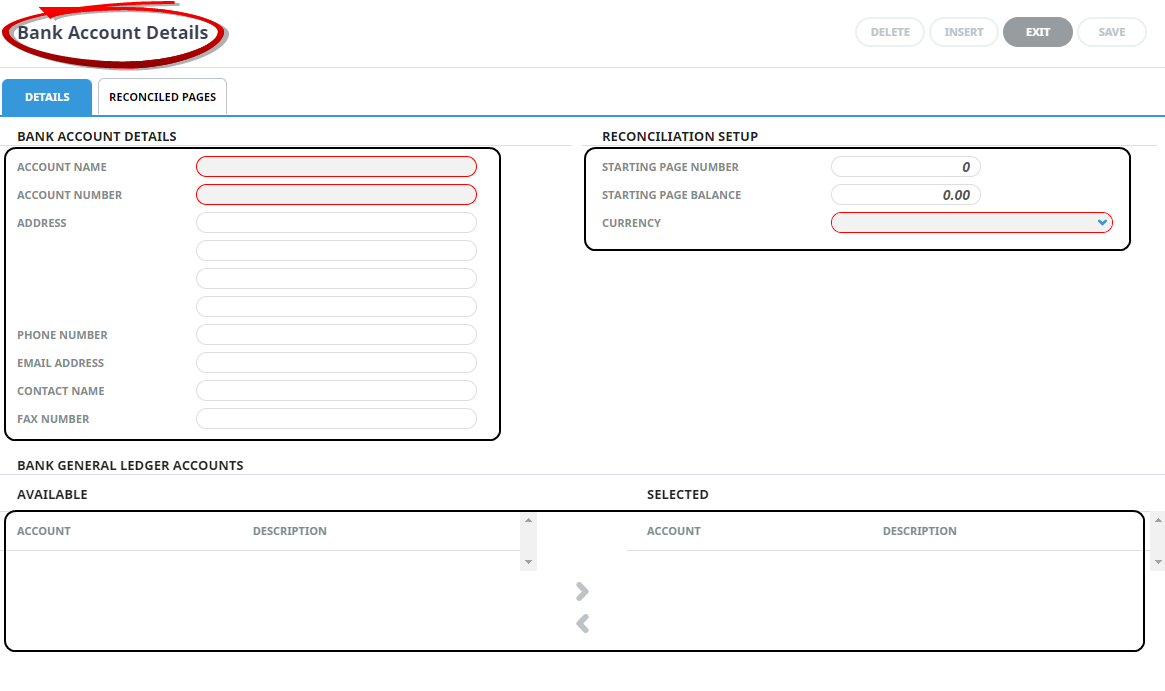Click the Fax Number input box
Viewport: 1165px width, 691px height.
point(336,419)
